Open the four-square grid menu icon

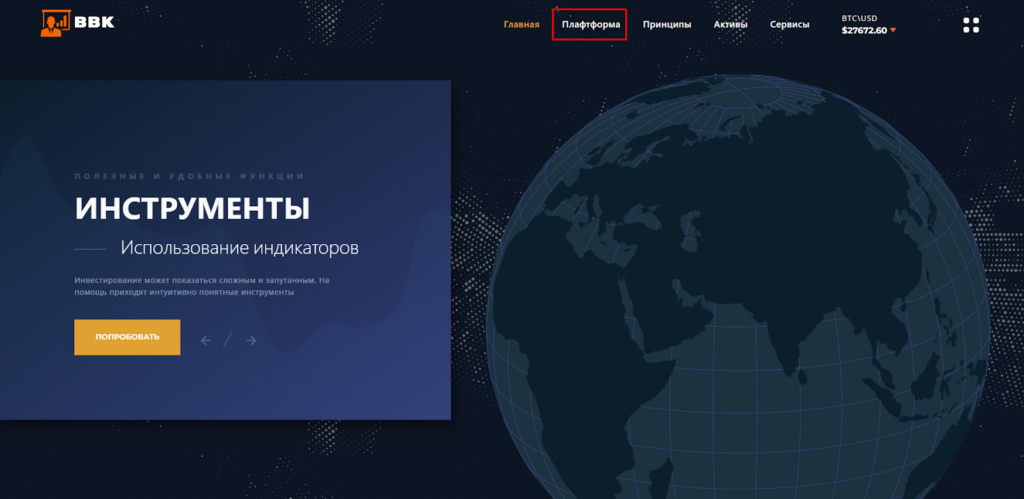click(x=971, y=25)
